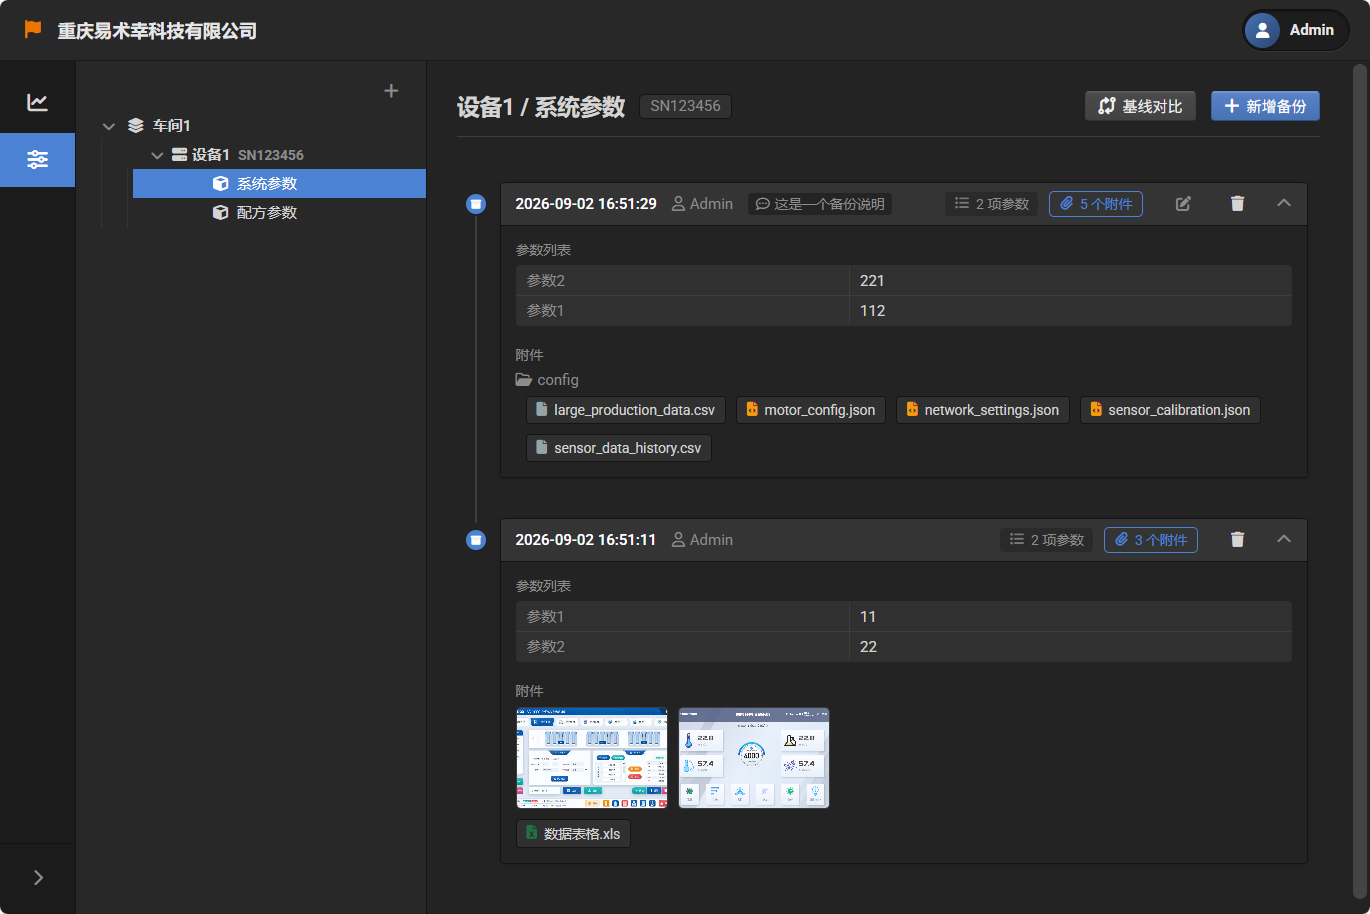Click the value 112 cell
Viewport: 1370px width, 914px height.
point(1070,311)
